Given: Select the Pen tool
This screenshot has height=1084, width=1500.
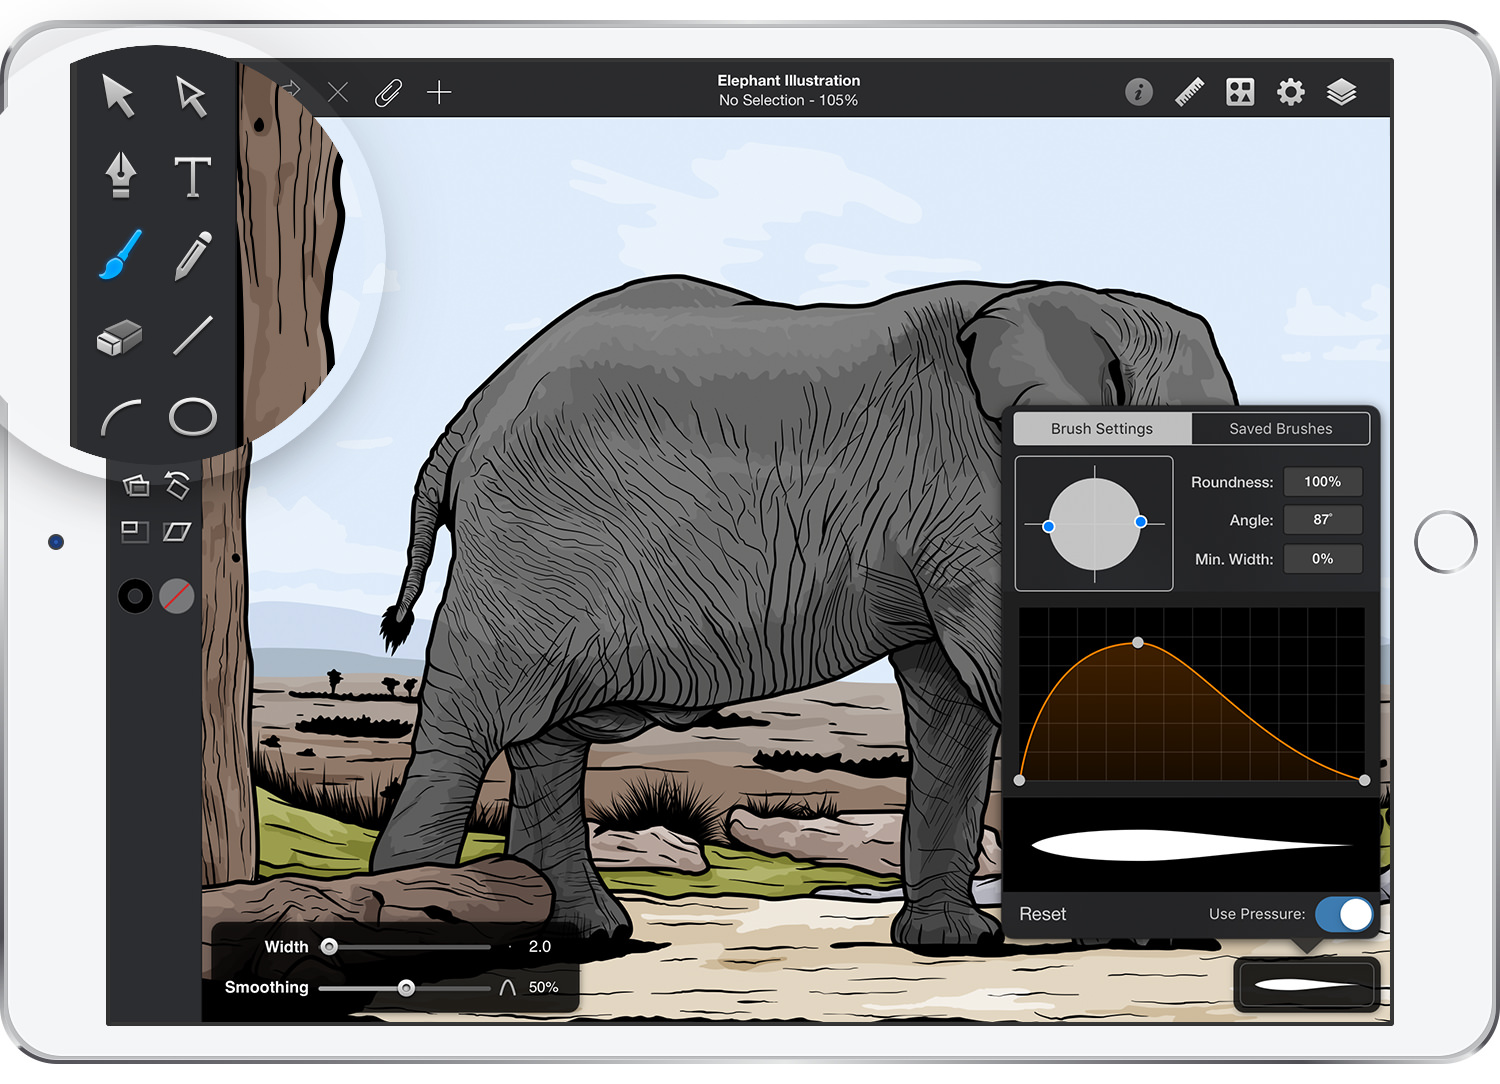Looking at the screenshot, I should coord(121,175).
